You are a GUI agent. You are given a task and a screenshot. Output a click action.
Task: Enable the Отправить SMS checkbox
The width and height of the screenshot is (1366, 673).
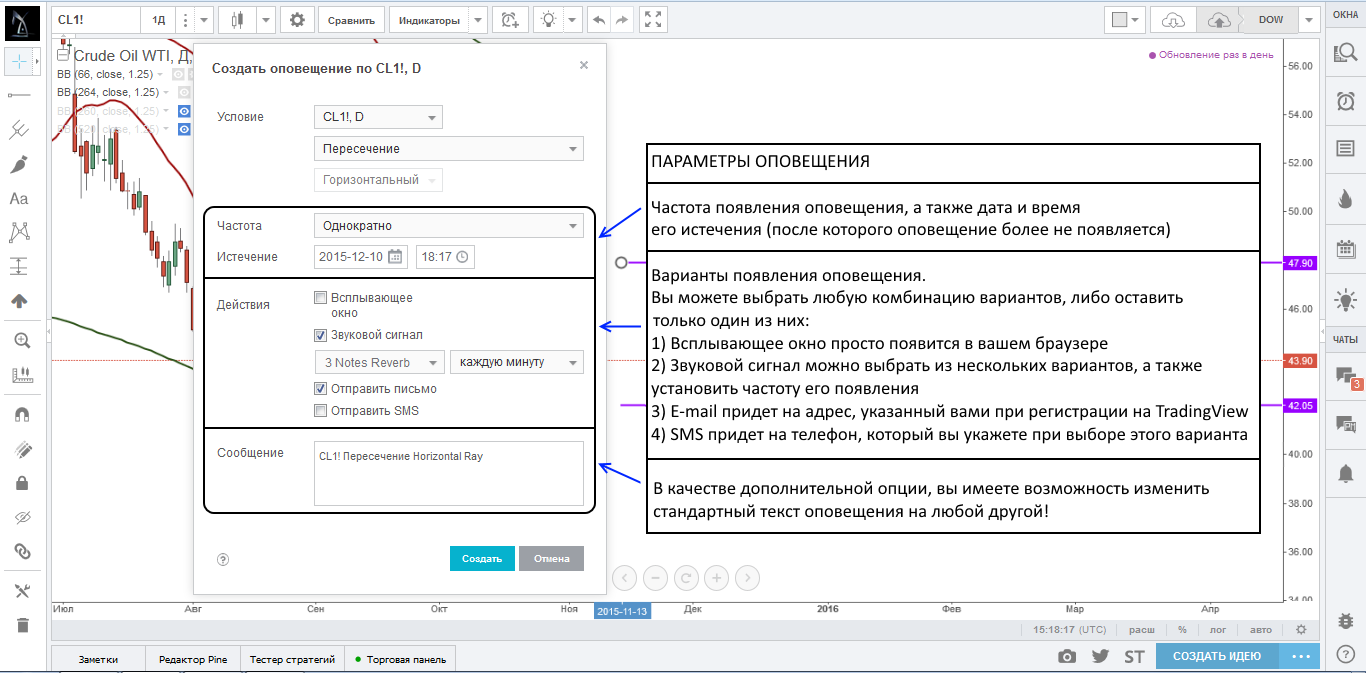point(320,410)
